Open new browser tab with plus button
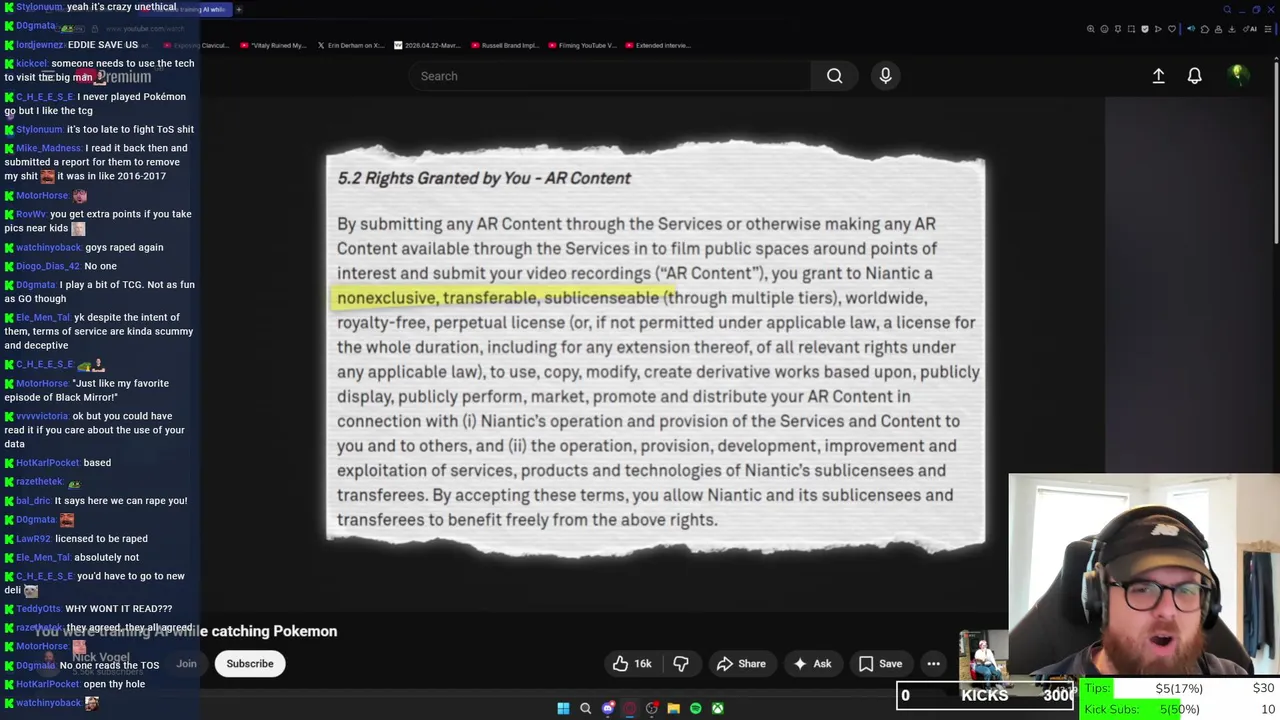Image resolution: width=1280 pixels, height=720 pixels. click(x=239, y=9)
